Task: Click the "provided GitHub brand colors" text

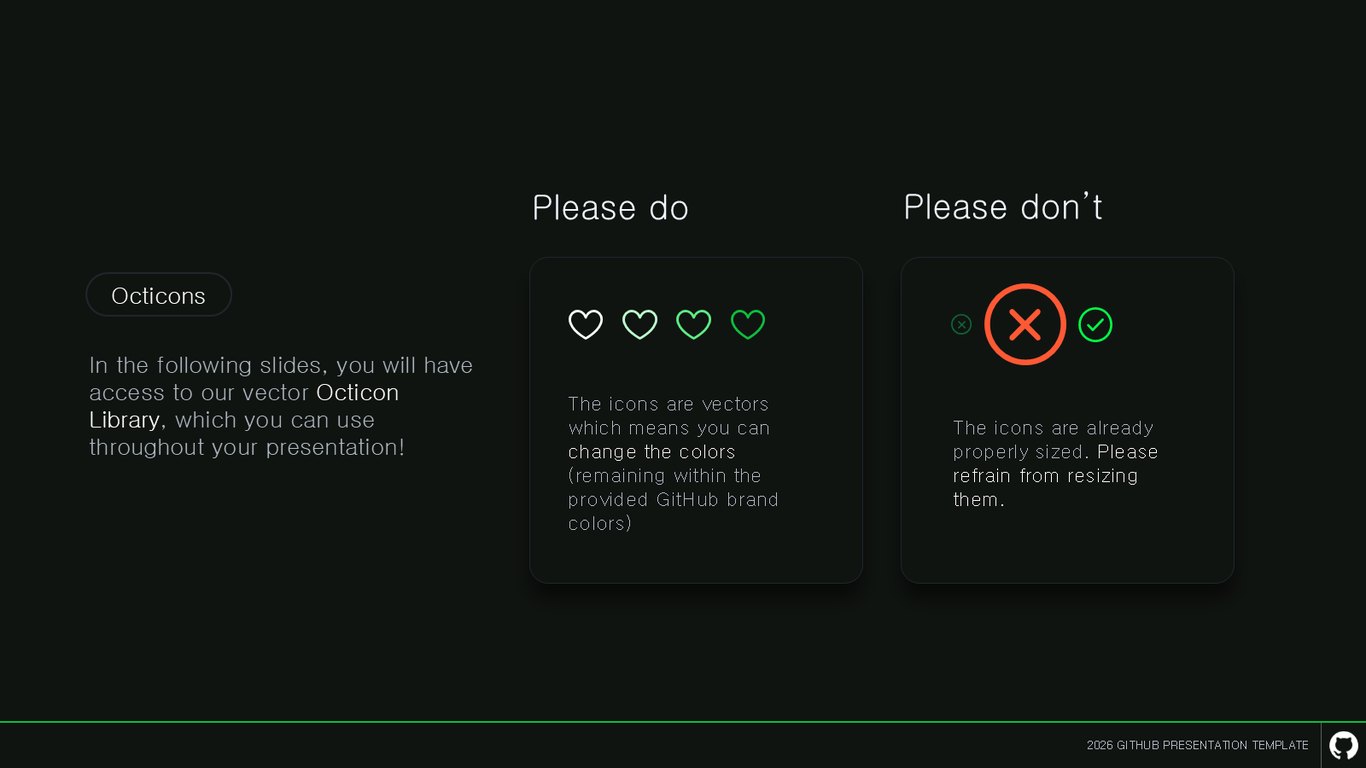Action: pos(673,511)
